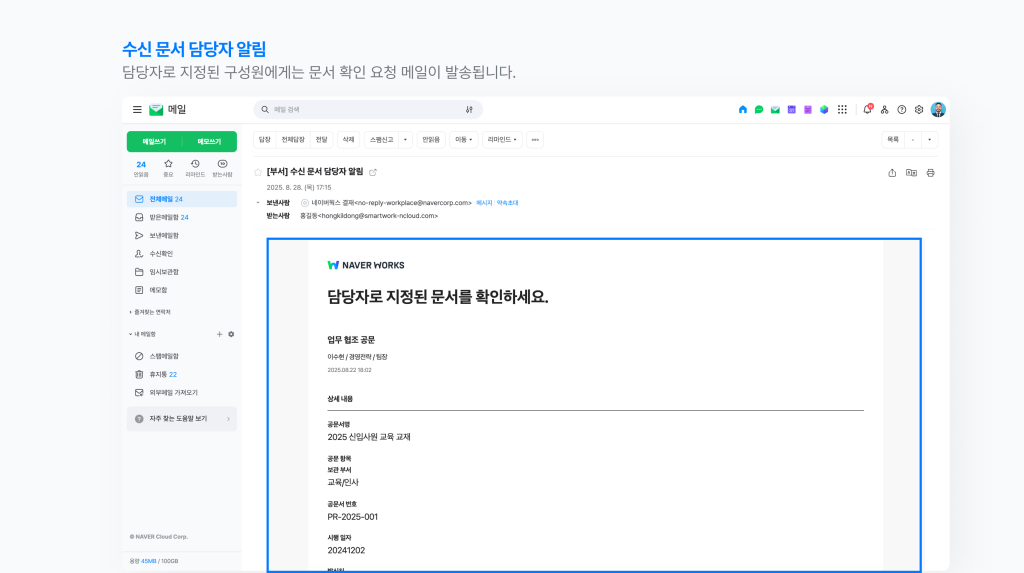Click 메시지 link next to sender

coord(484,203)
